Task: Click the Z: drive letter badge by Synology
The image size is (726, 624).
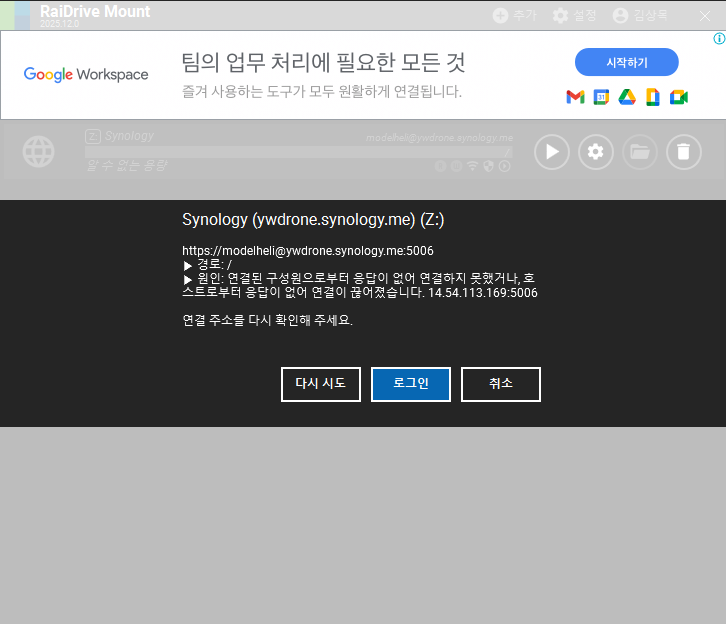Action: click(92, 136)
